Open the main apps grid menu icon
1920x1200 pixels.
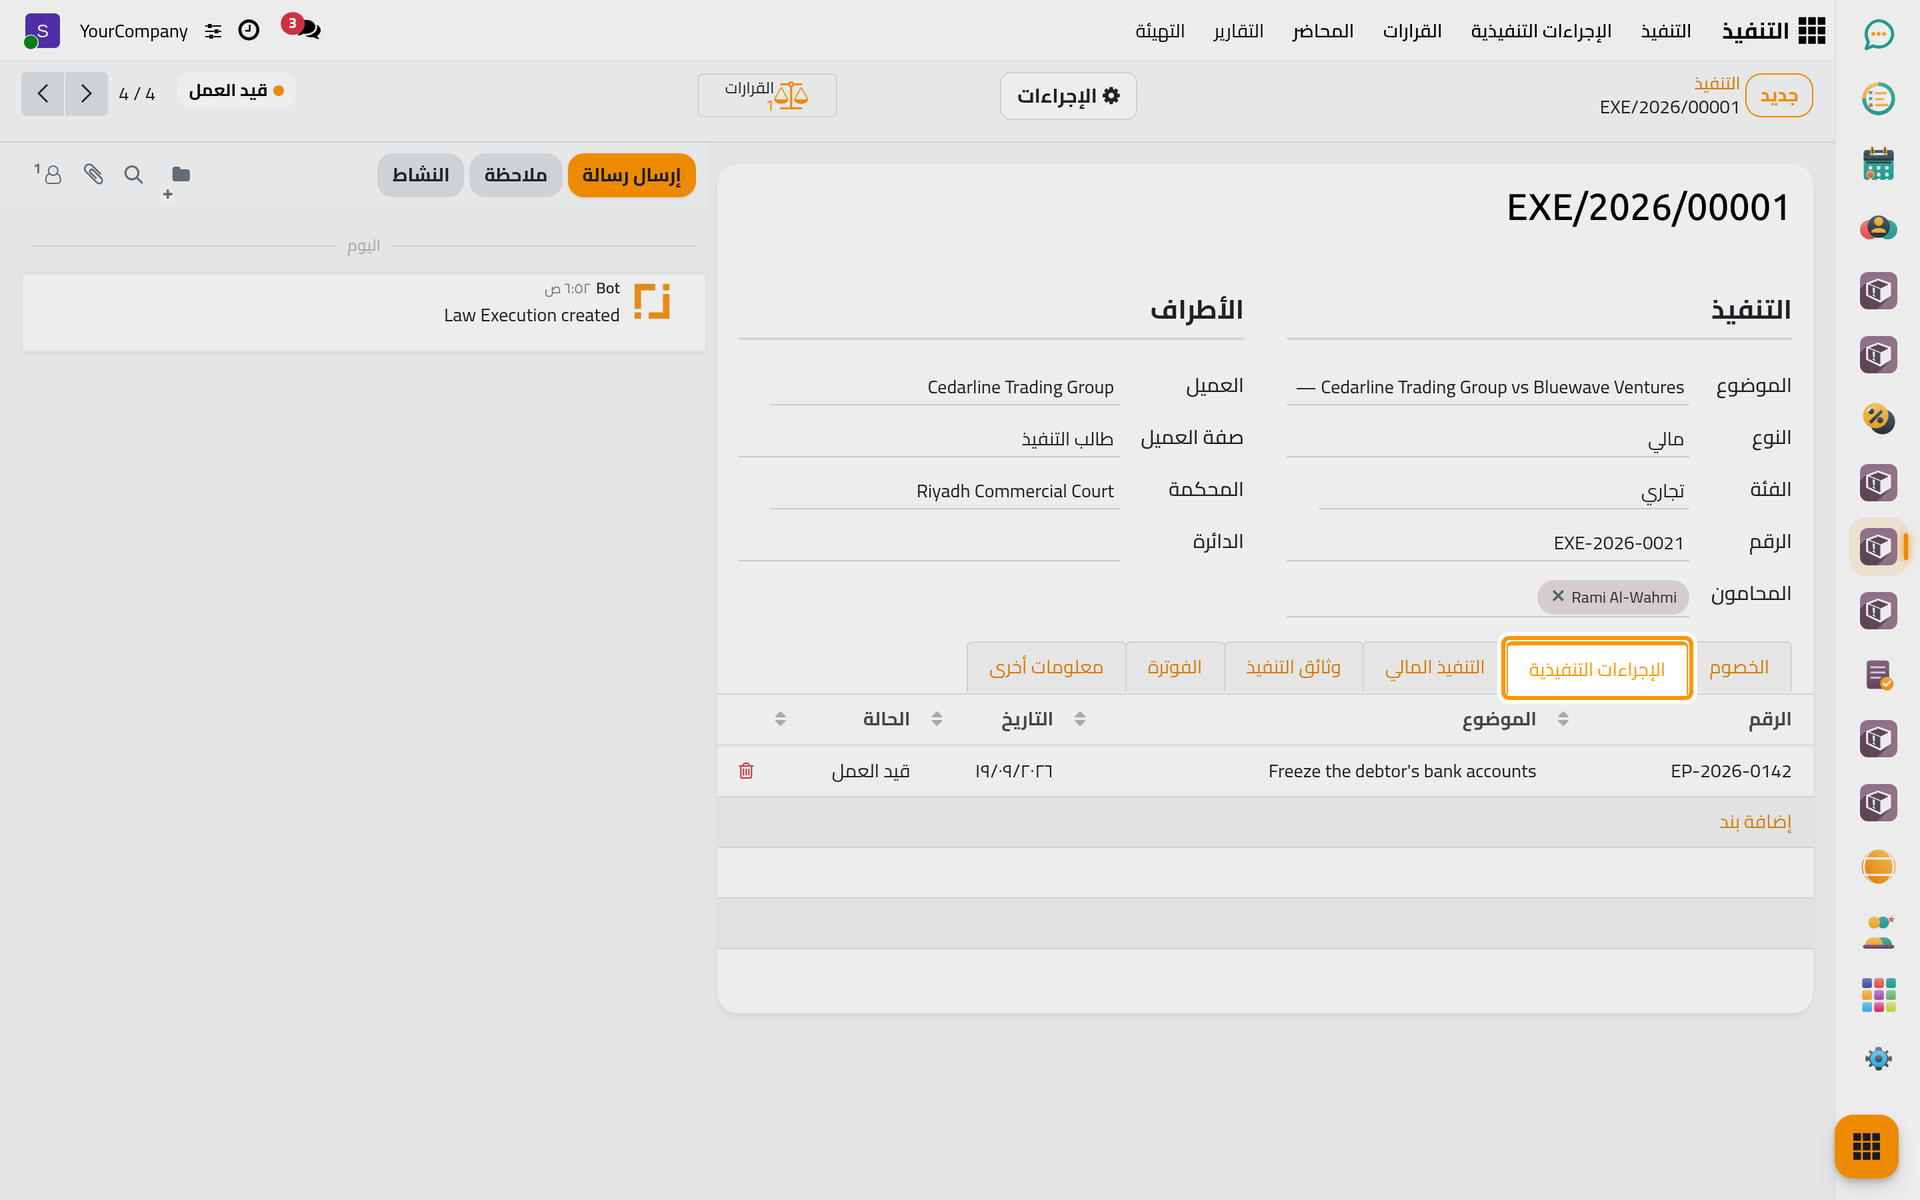pos(1811,31)
